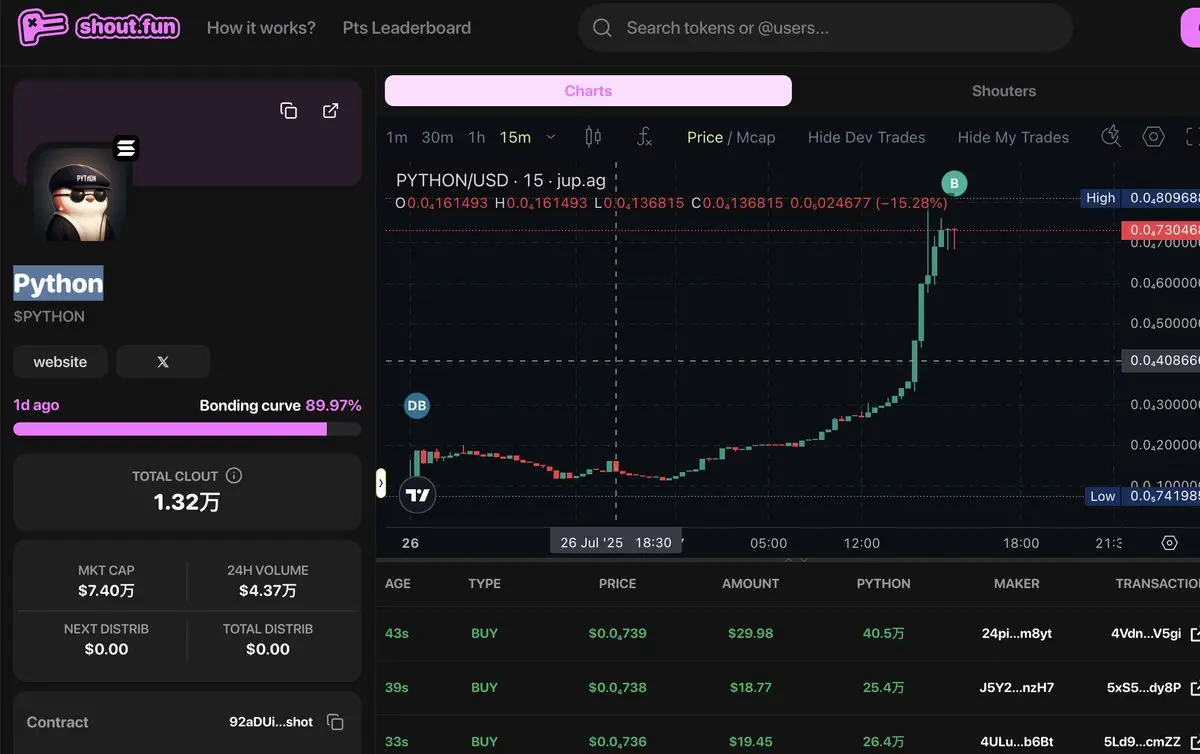The width and height of the screenshot is (1200, 754).
Task: Click the MKT CAP $7.40万 value
Action: coord(106,591)
